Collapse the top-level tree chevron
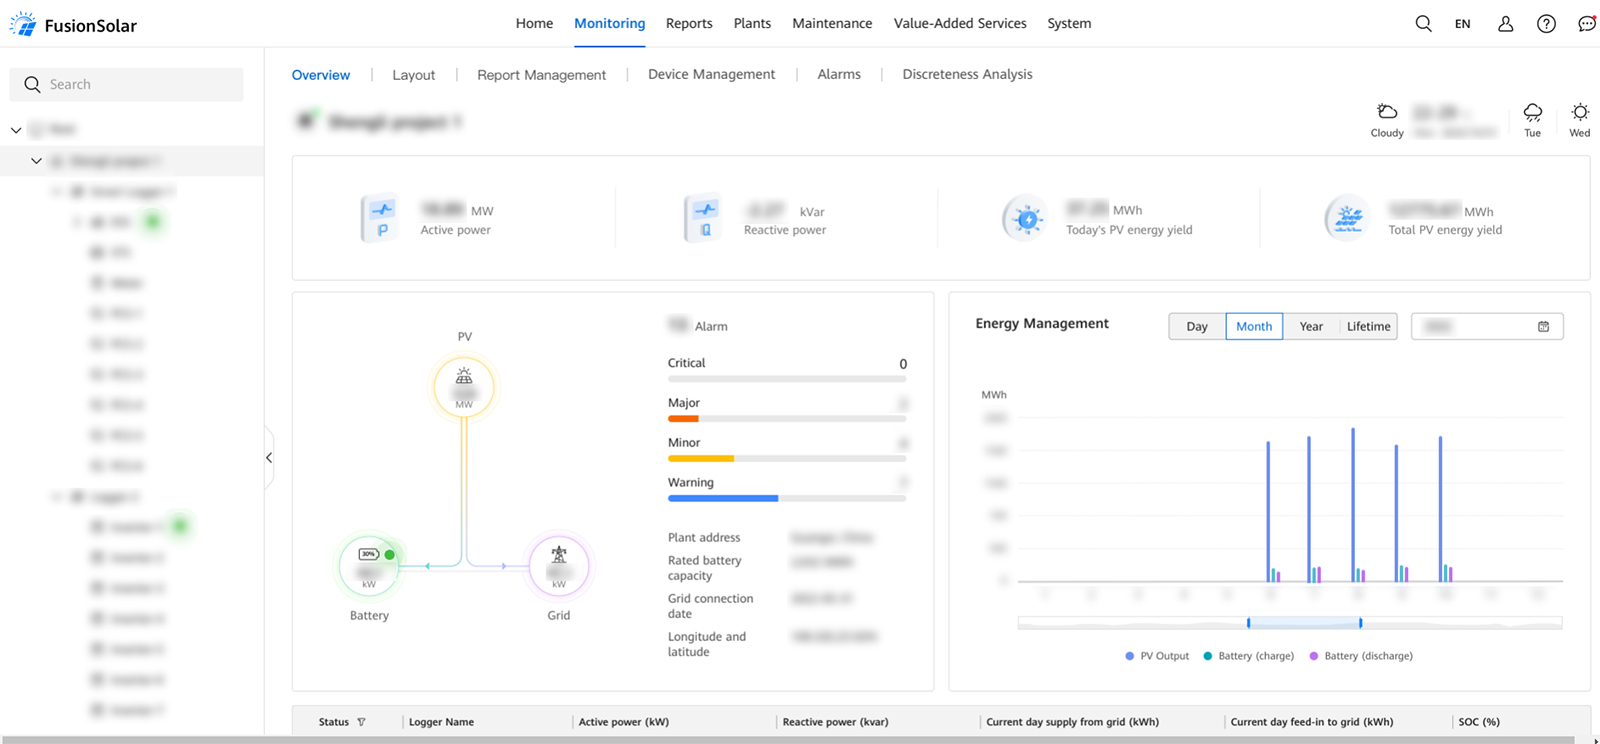 click(x=16, y=130)
